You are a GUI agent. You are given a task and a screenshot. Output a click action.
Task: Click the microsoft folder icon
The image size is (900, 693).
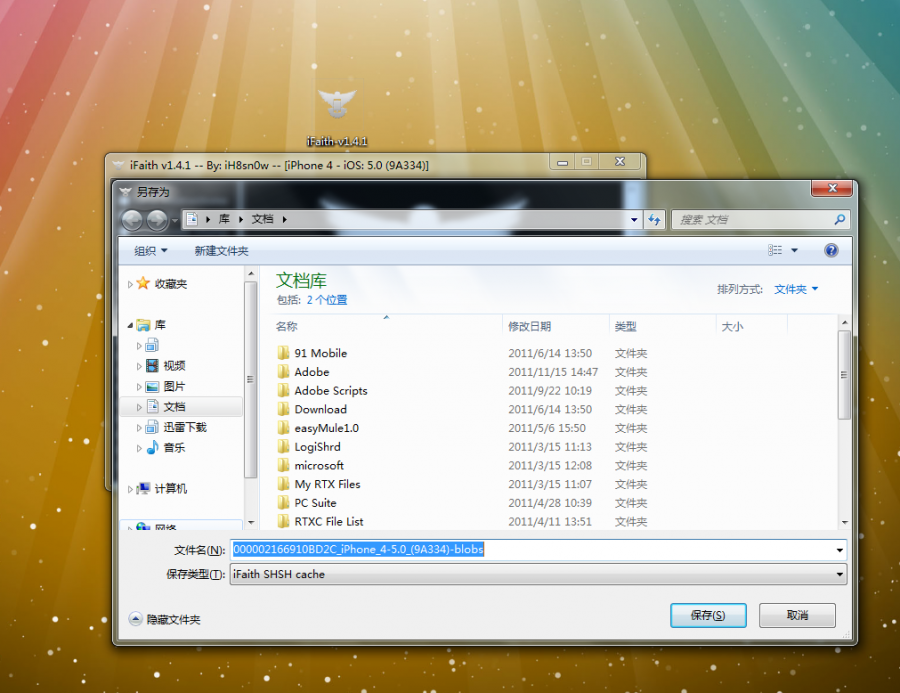[x=283, y=465]
